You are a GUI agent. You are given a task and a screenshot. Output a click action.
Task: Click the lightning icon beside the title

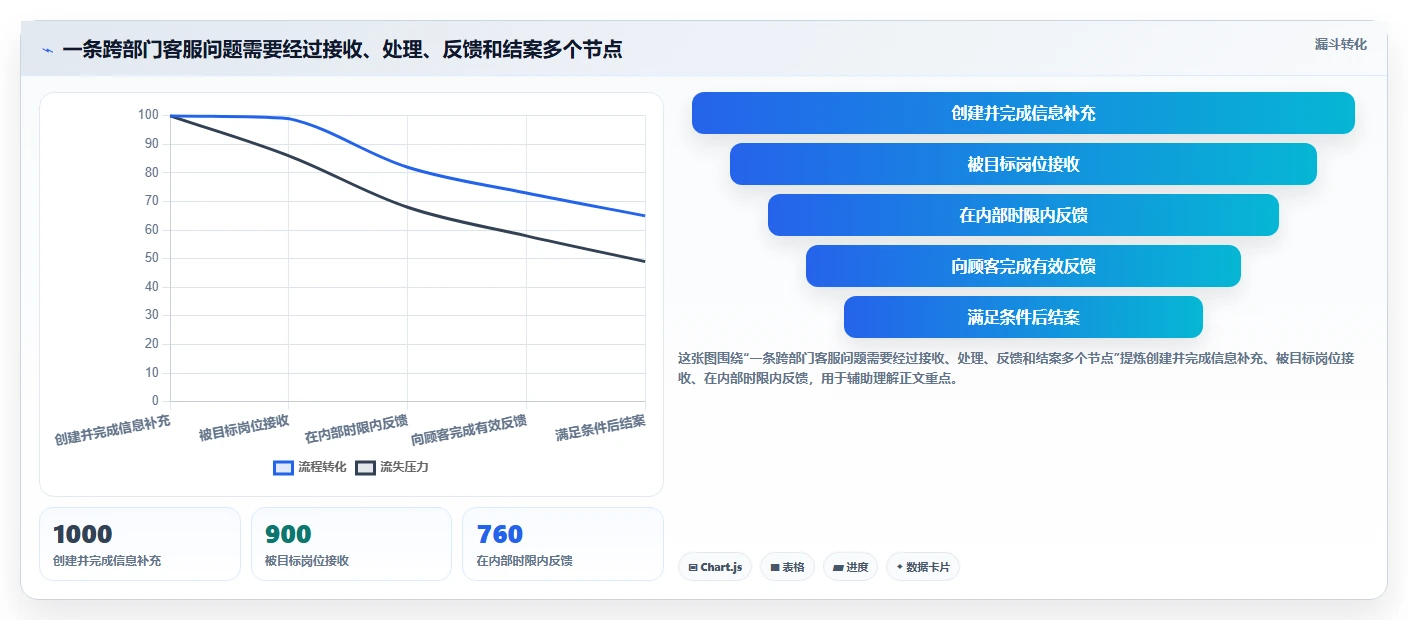pyautogui.click(x=48, y=50)
